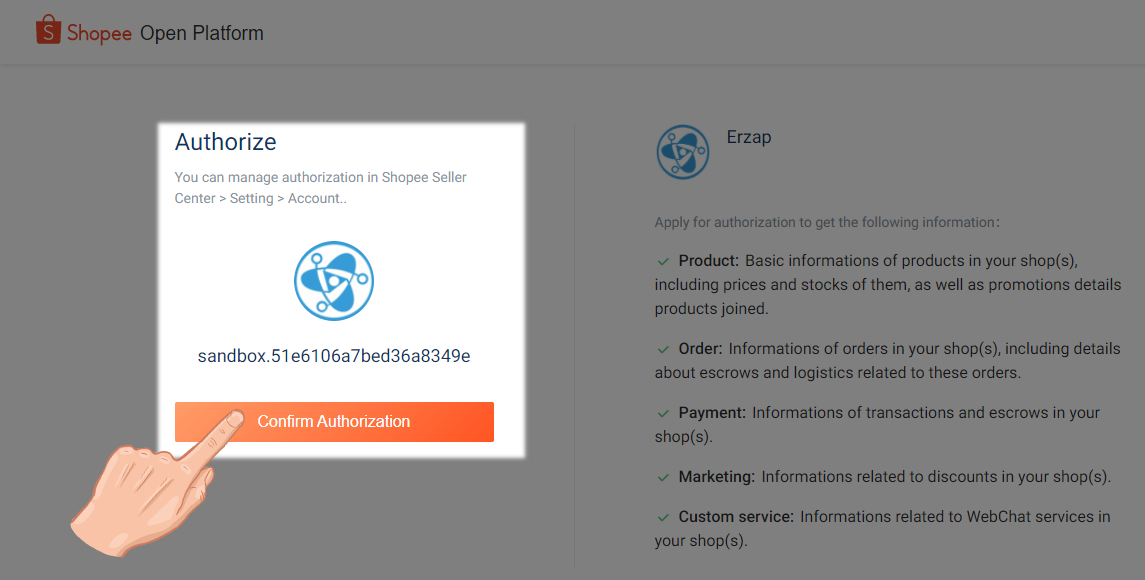Click the sandbox.51e6106a7bed36a8349e account name

[x=334, y=356]
